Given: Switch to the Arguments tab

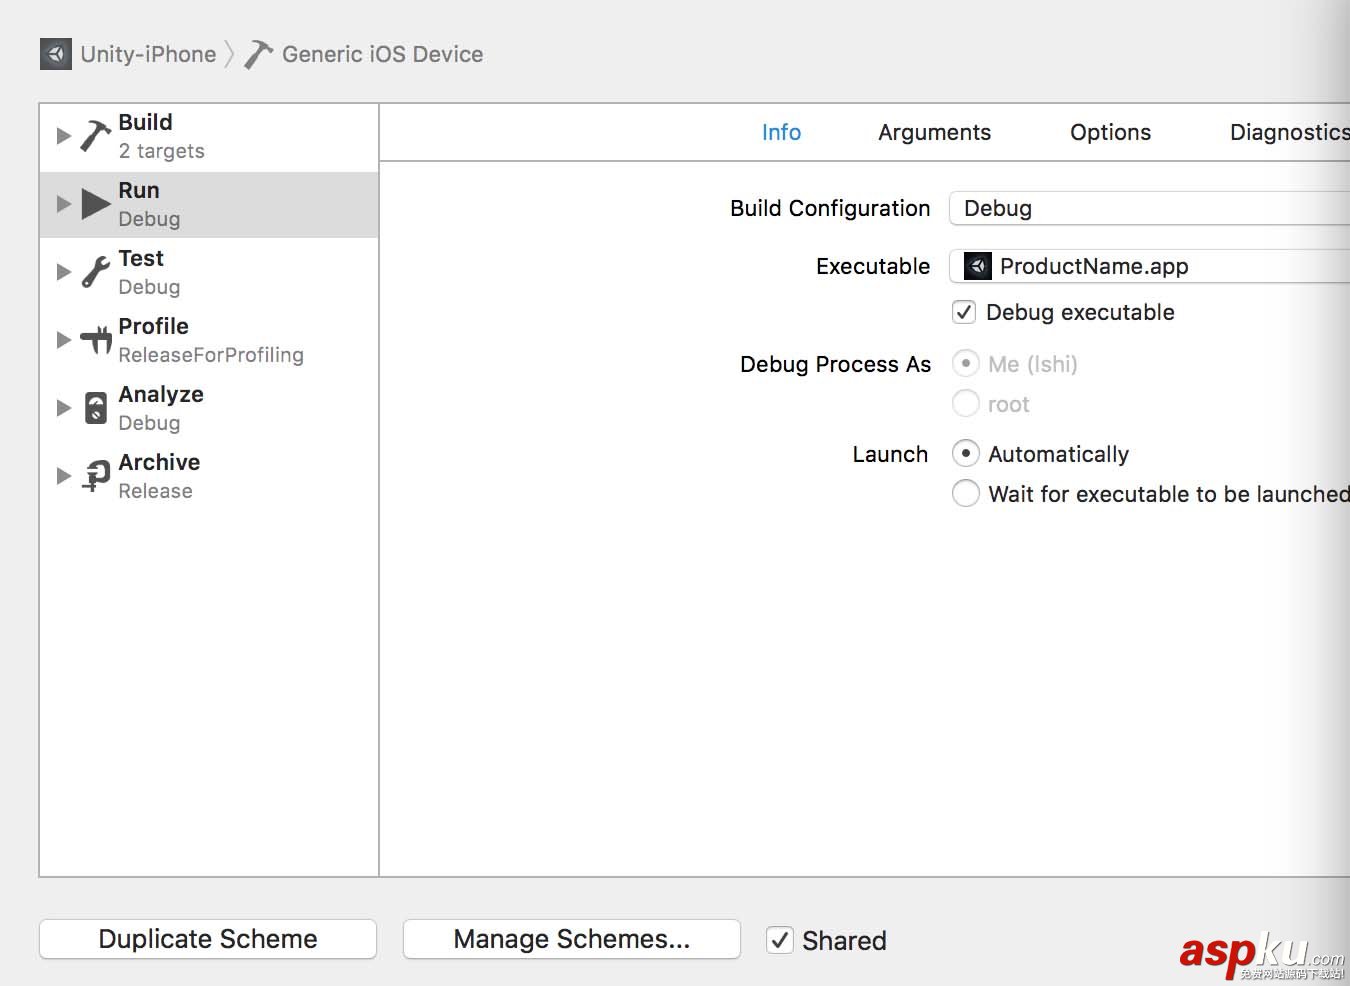Looking at the screenshot, I should [x=934, y=132].
